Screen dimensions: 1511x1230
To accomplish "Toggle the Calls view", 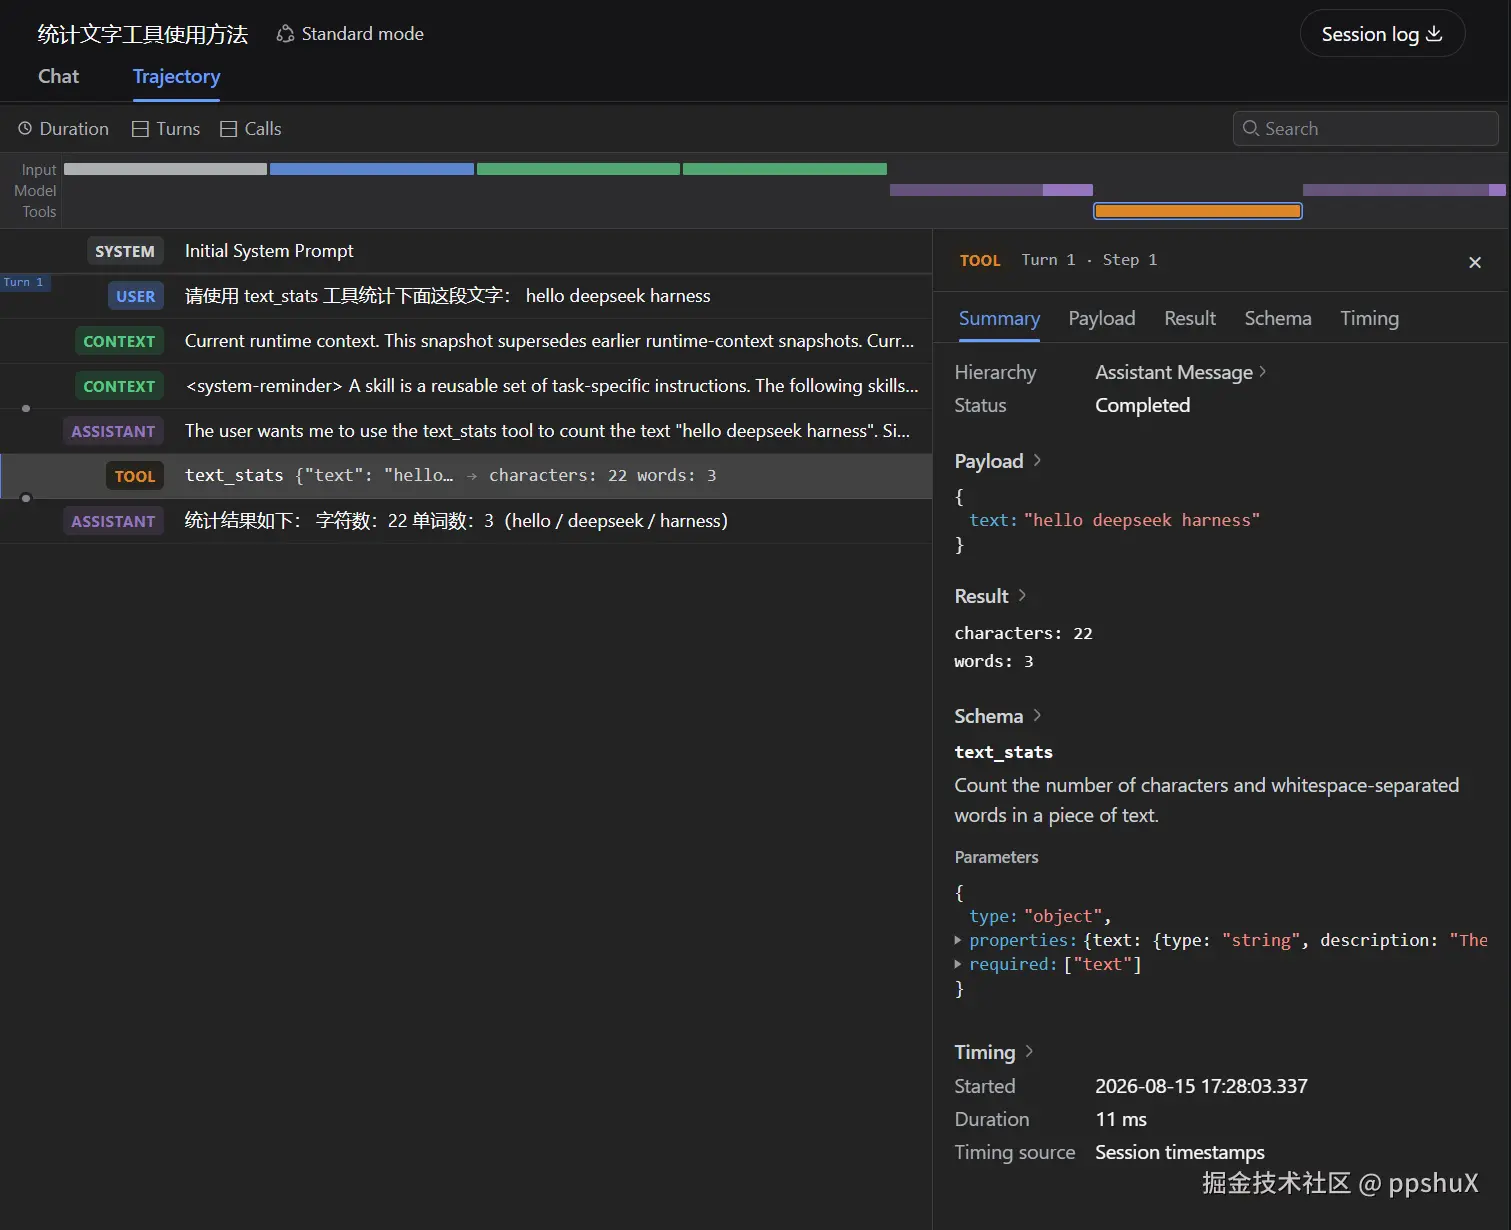I will coord(251,129).
